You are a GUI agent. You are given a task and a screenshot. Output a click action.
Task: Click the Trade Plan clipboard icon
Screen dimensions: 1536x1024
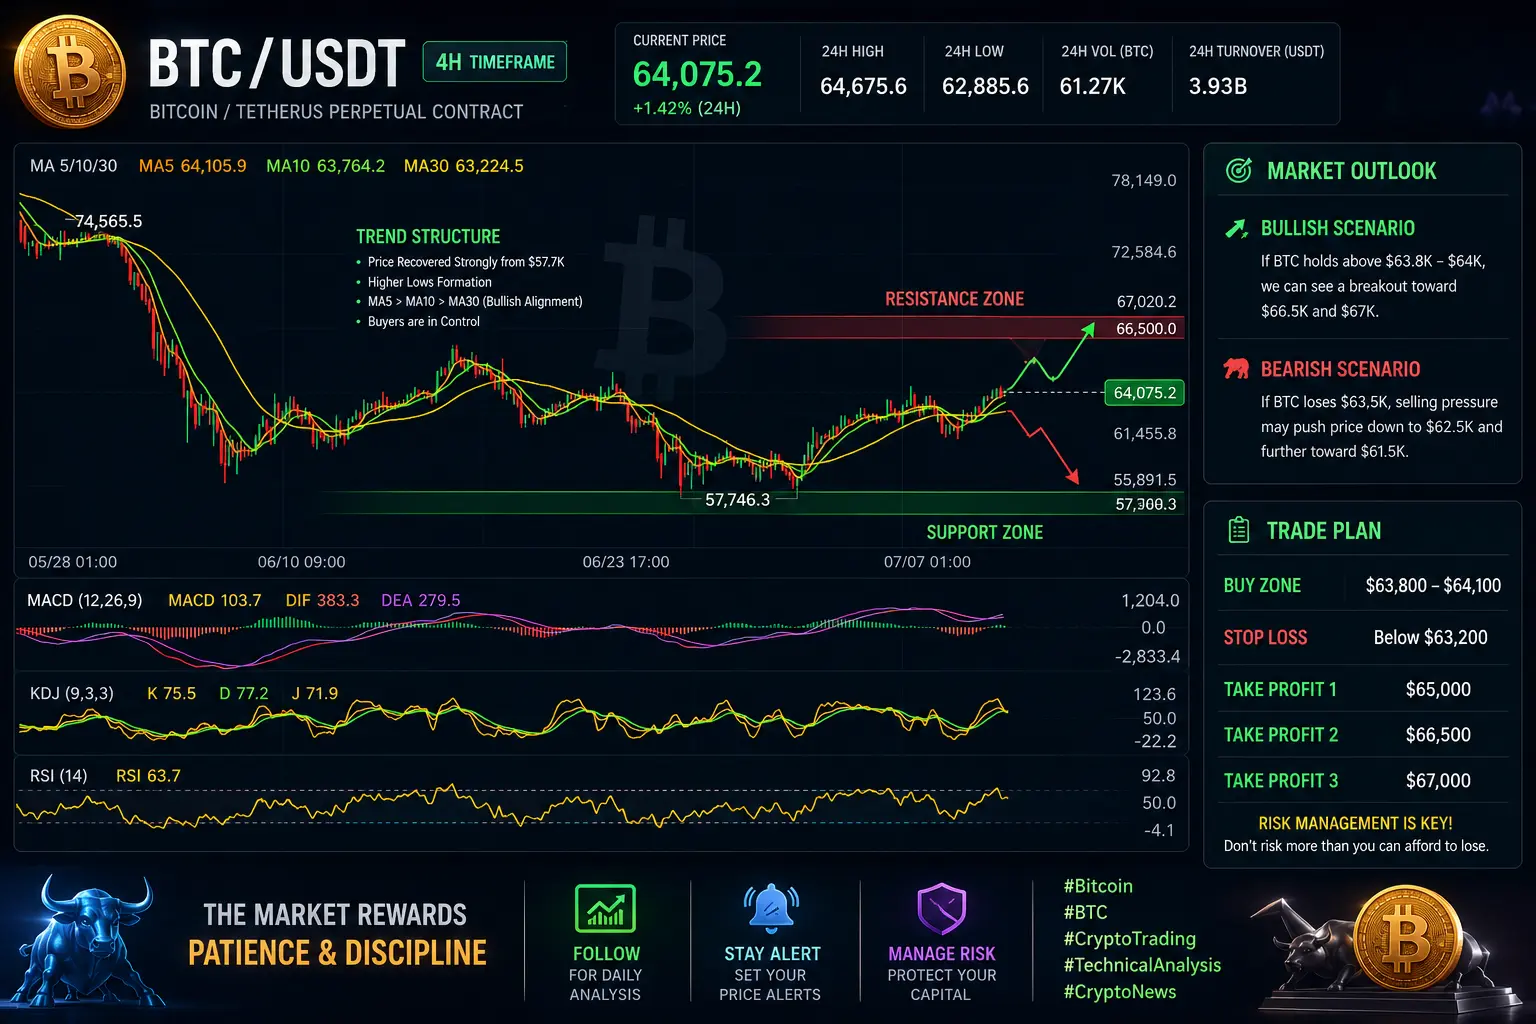(x=1239, y=530)
